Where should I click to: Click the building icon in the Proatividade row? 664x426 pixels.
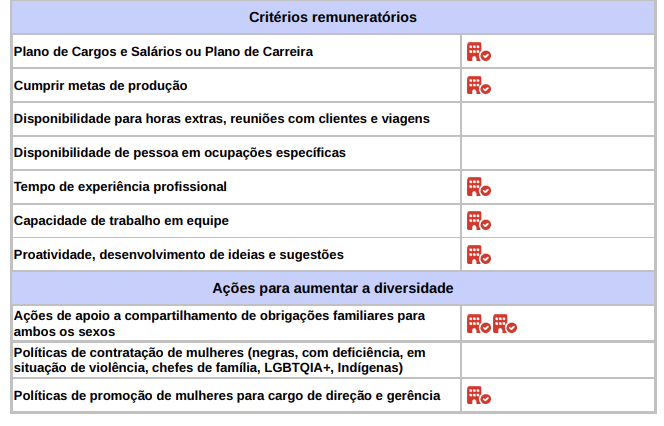[478, 255]
